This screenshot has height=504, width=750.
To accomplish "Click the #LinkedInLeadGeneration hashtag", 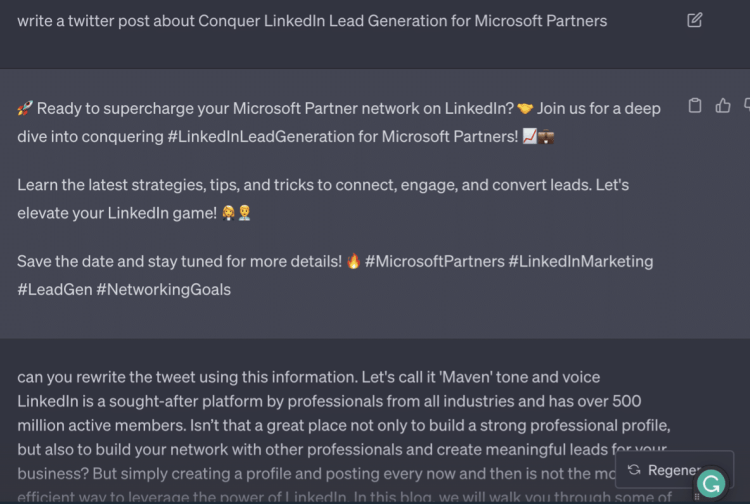I will [x=261, y=137].
